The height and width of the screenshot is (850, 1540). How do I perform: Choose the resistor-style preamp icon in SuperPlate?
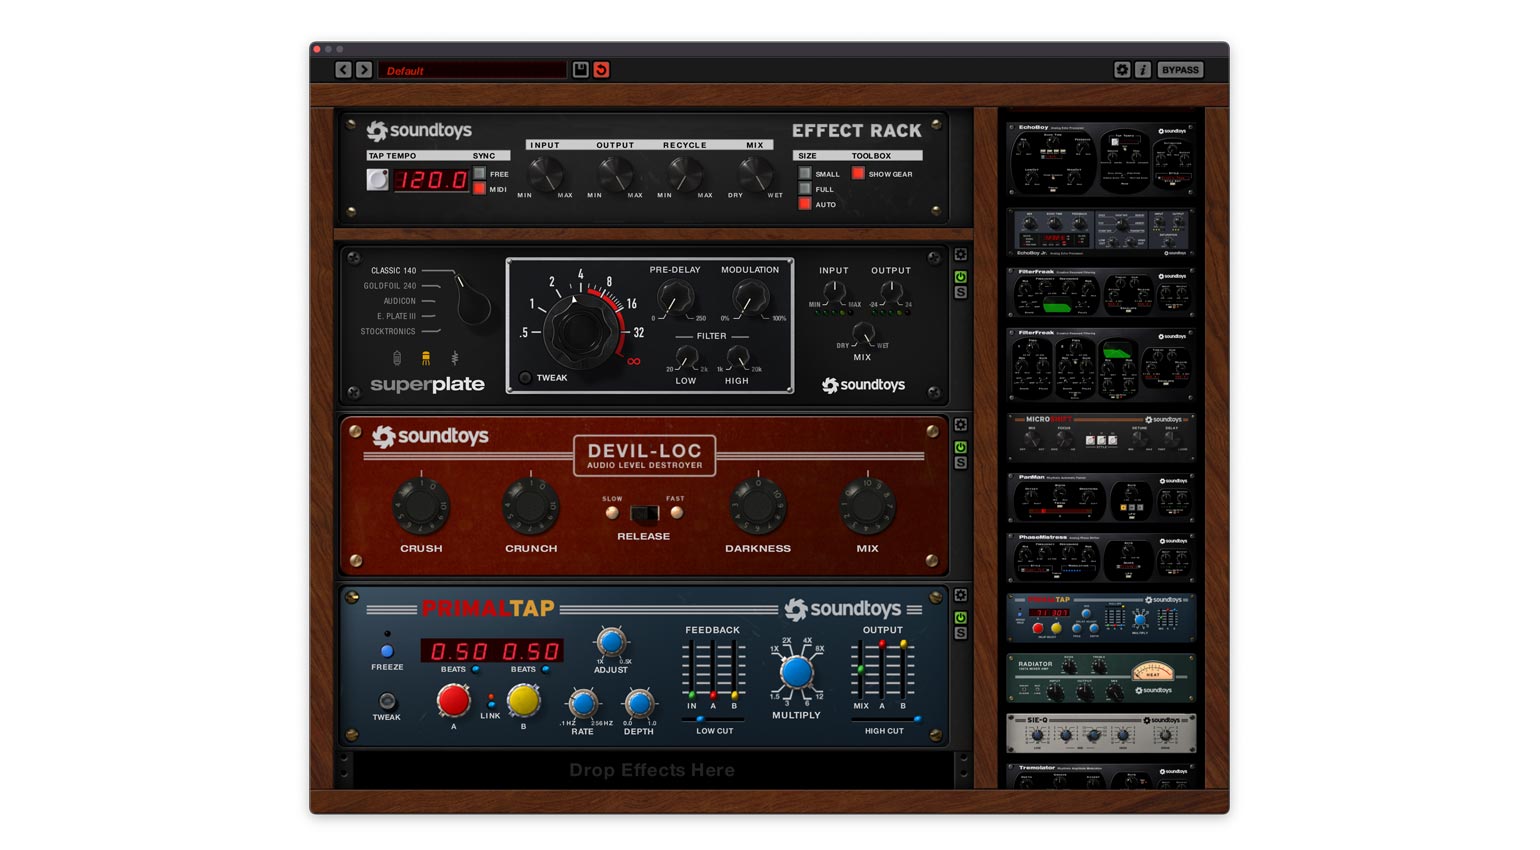tap(455, 358)
